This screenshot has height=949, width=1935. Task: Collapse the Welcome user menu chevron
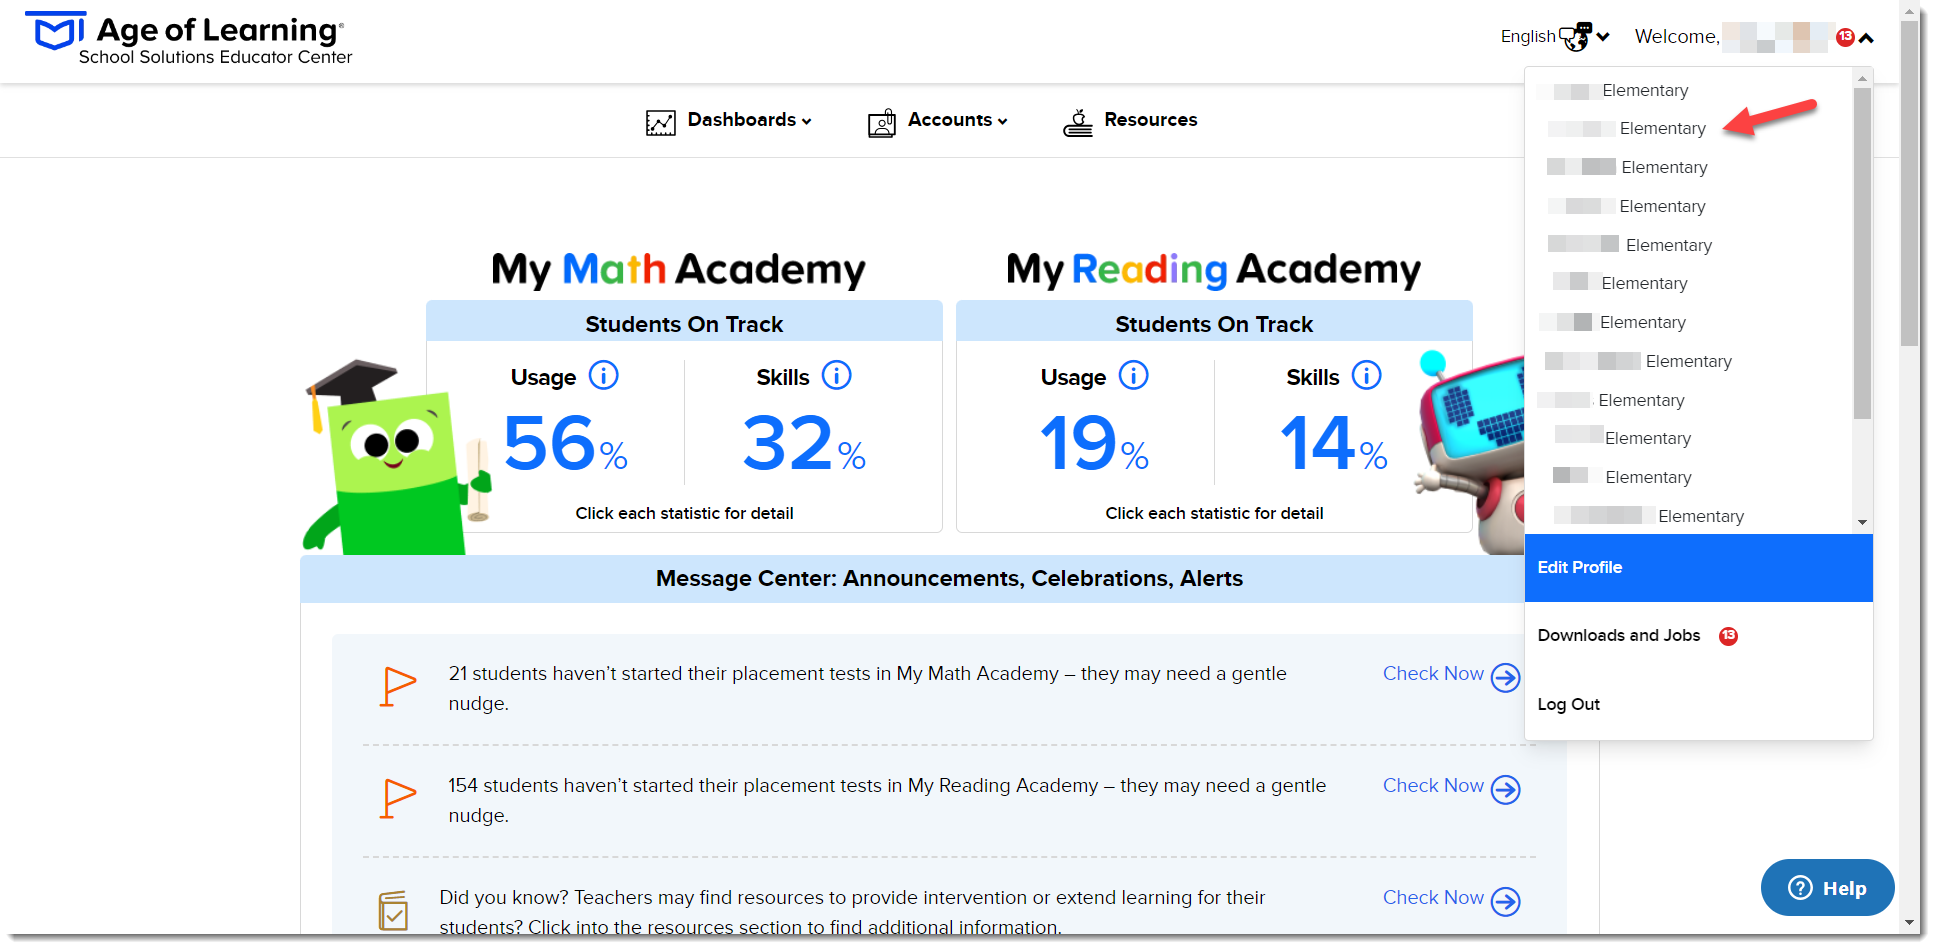(x=1866, y=38)
